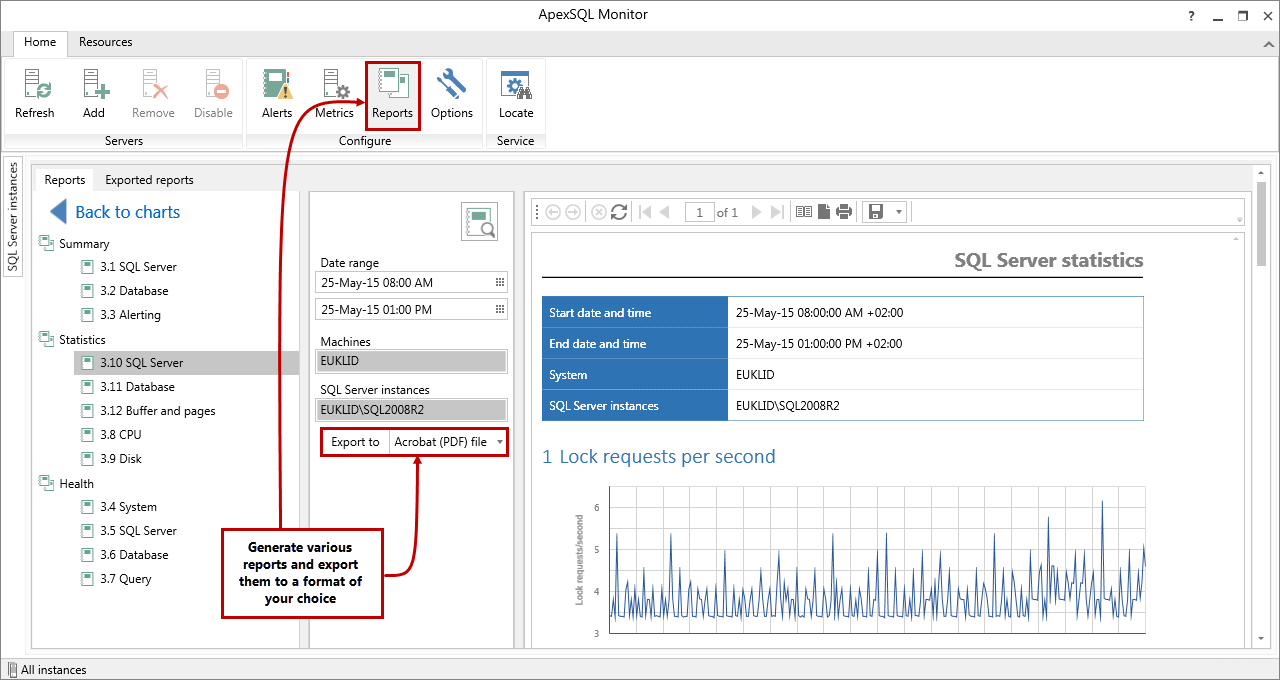Refresh the report in viewer toolbar
The height and width of the screenshot is (680, 1280).
click(x=619, y=212)
